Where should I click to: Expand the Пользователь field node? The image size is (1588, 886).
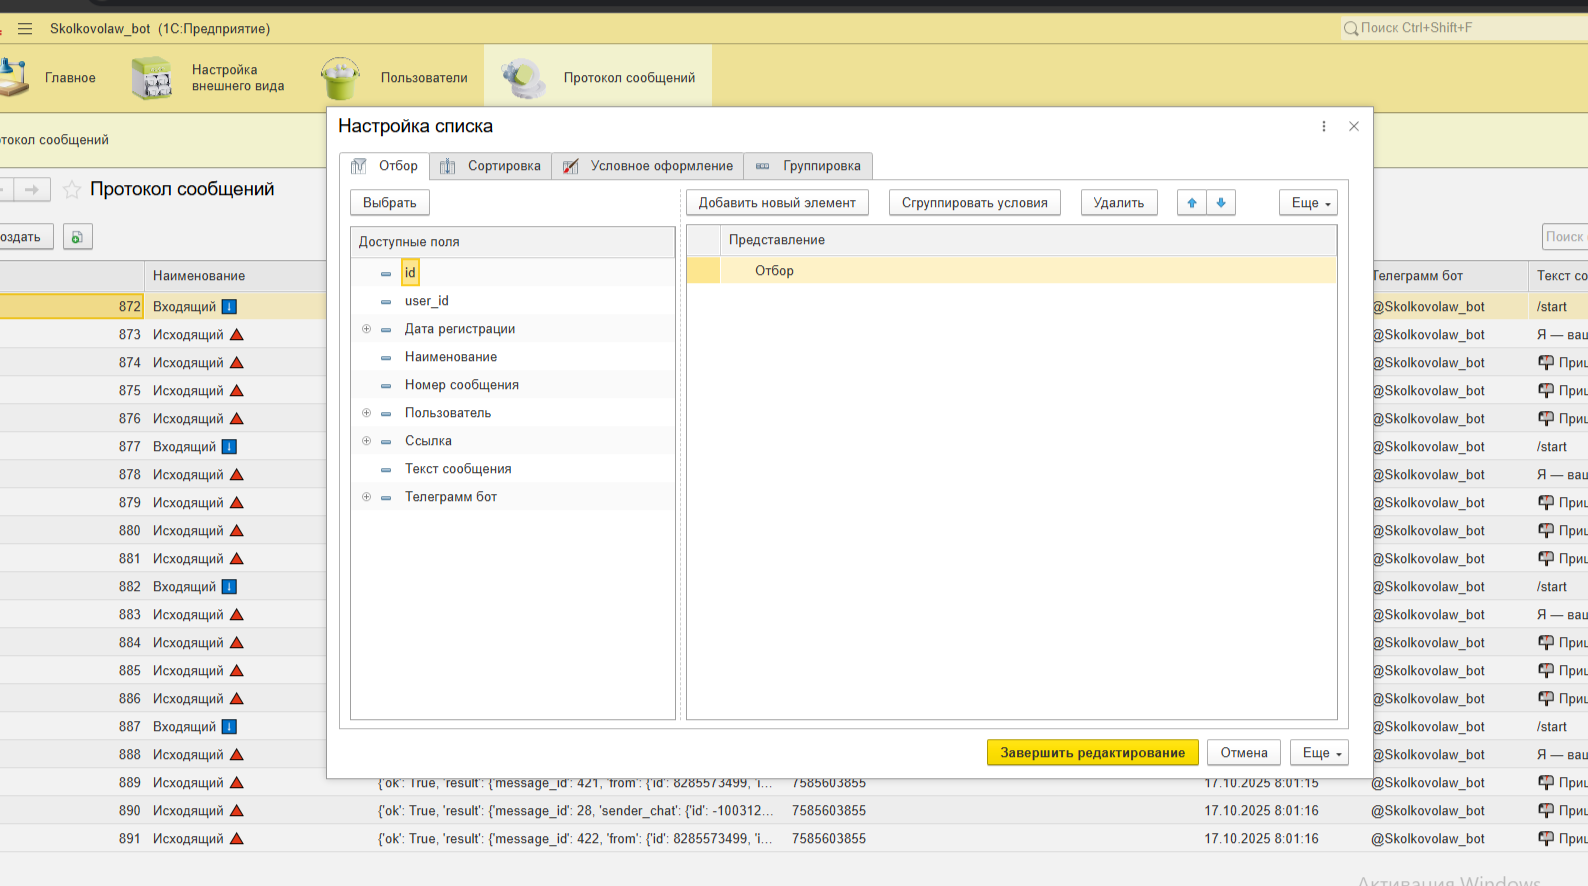(366, 413)
